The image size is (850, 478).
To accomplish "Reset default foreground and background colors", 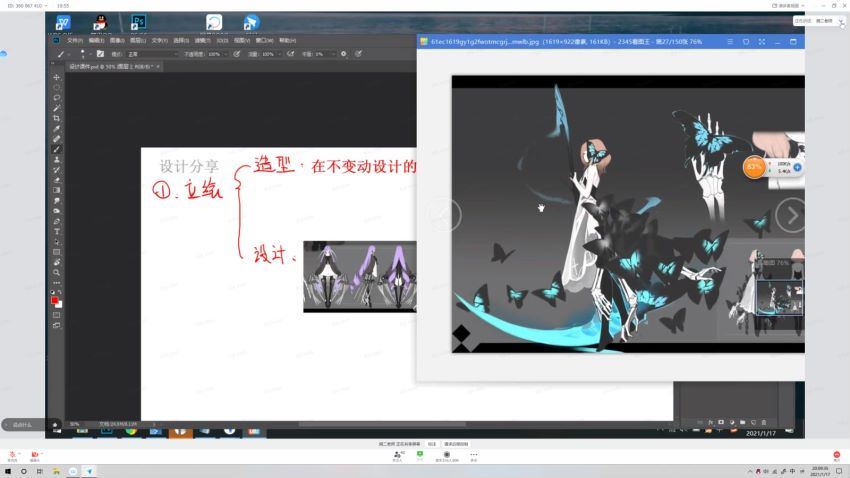I will 53,293.
